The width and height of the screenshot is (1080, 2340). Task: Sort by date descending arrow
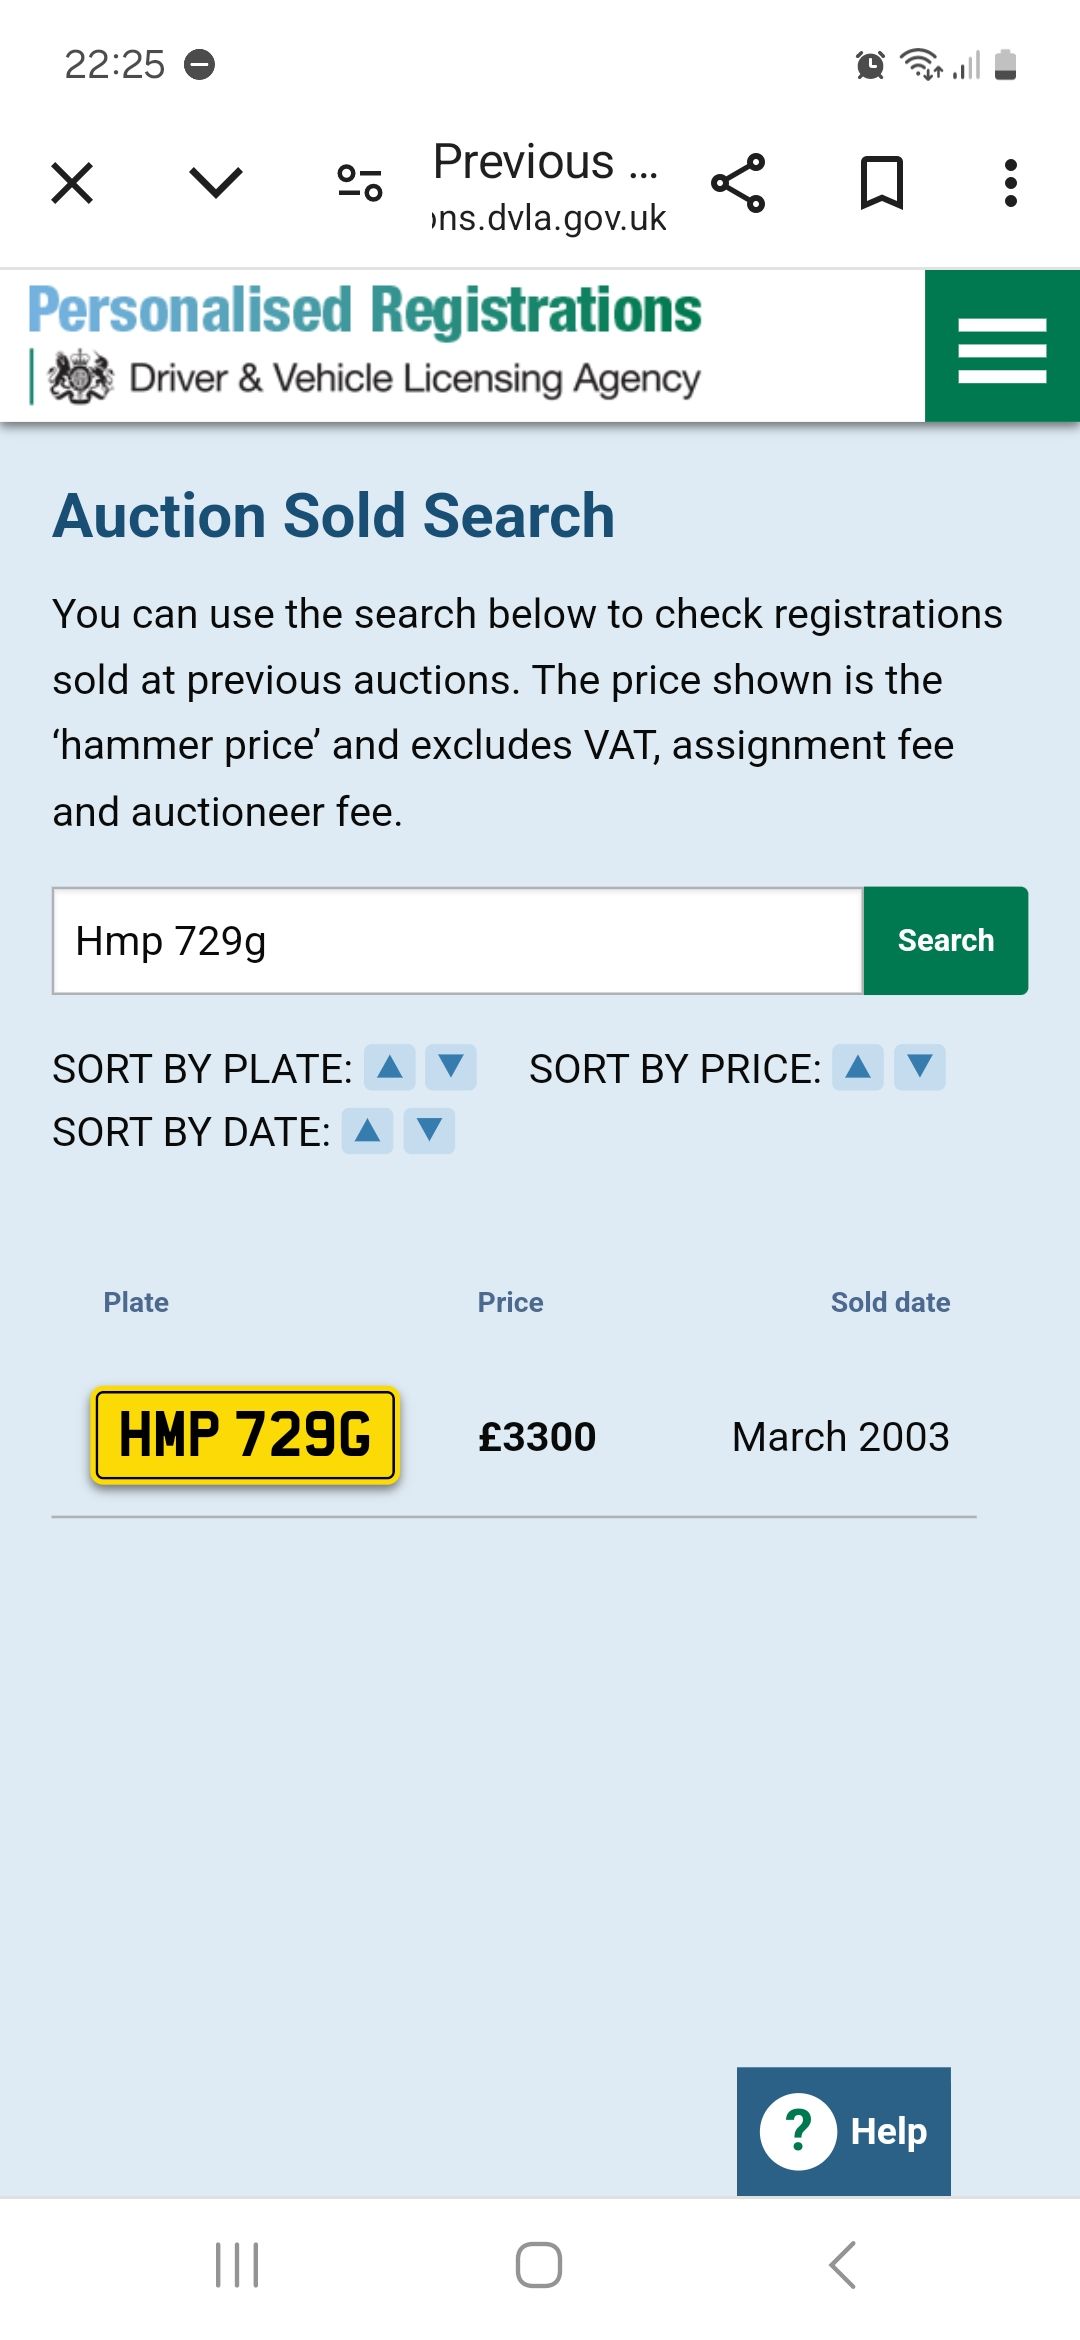pos(429,1131)
